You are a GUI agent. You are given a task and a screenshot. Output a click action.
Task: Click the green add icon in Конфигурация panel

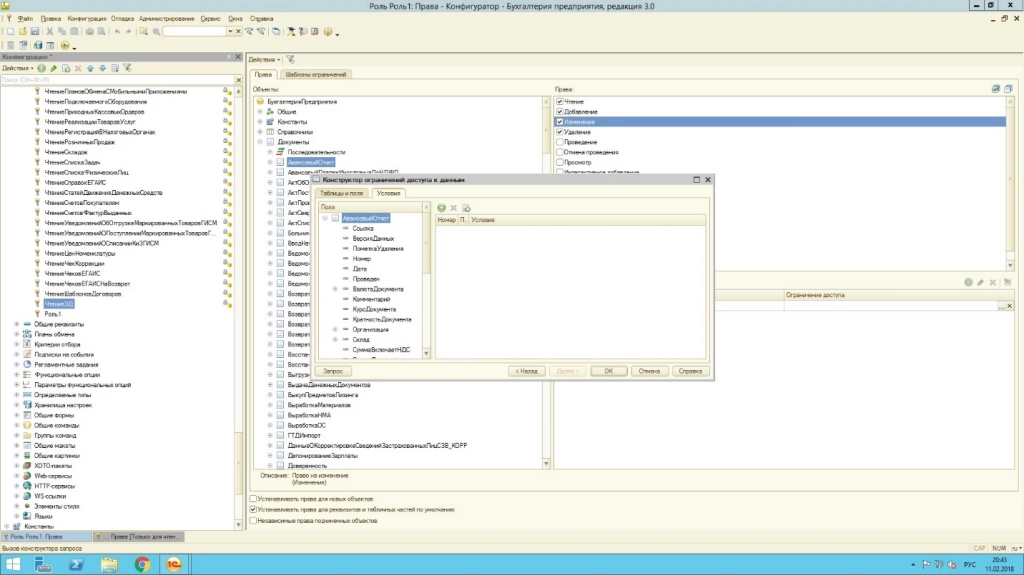pos(41,68)
